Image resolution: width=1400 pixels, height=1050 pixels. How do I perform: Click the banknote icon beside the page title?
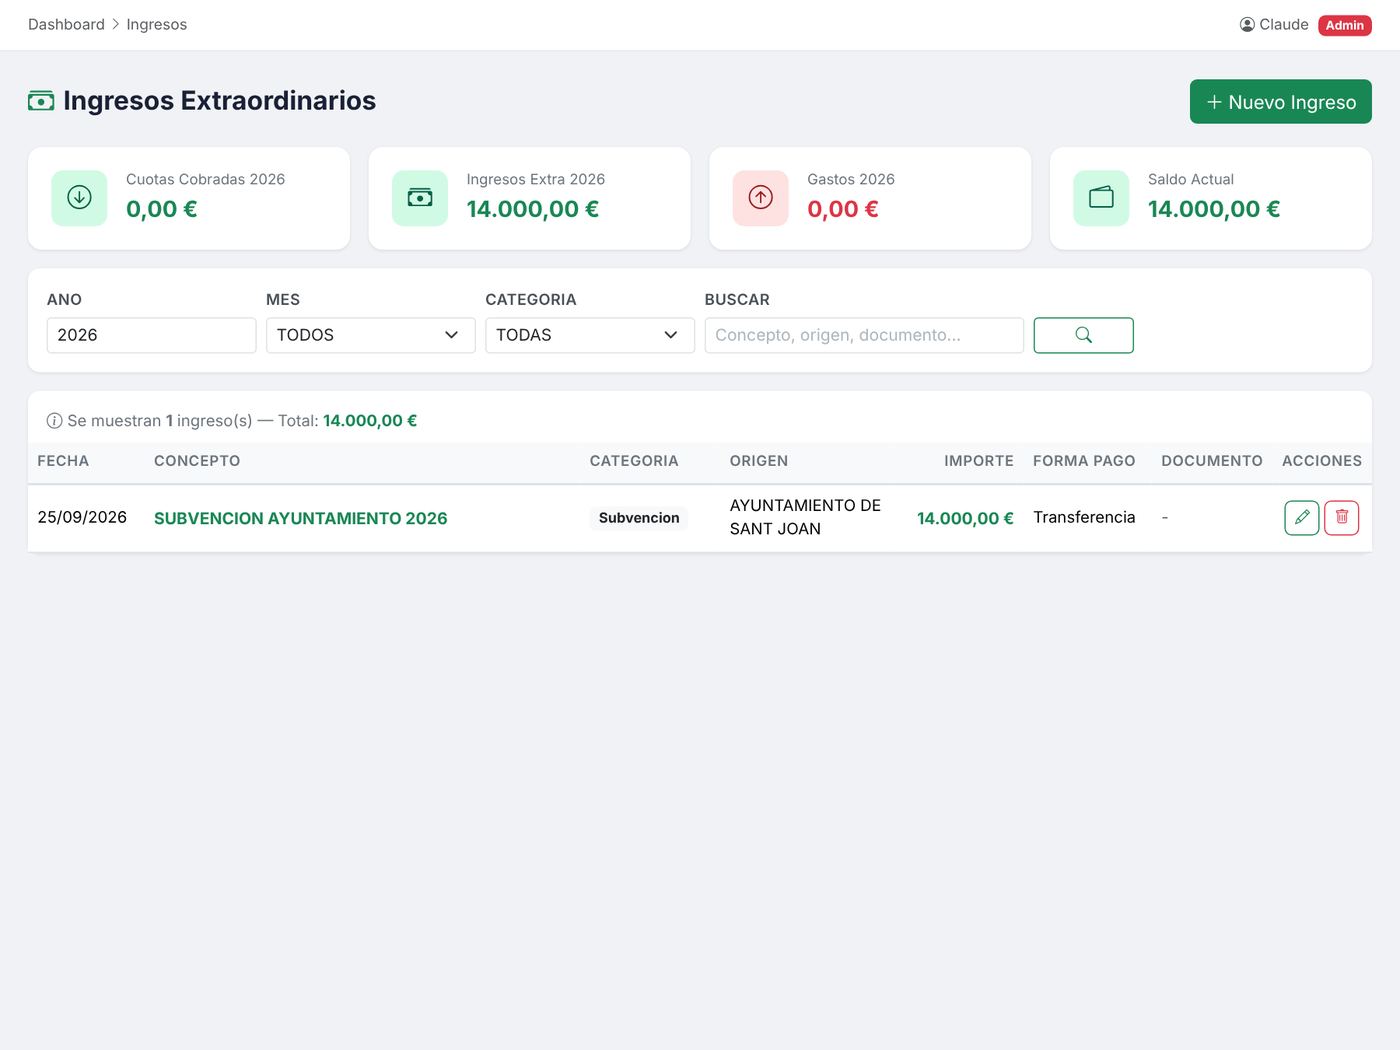tap(41, 101)
